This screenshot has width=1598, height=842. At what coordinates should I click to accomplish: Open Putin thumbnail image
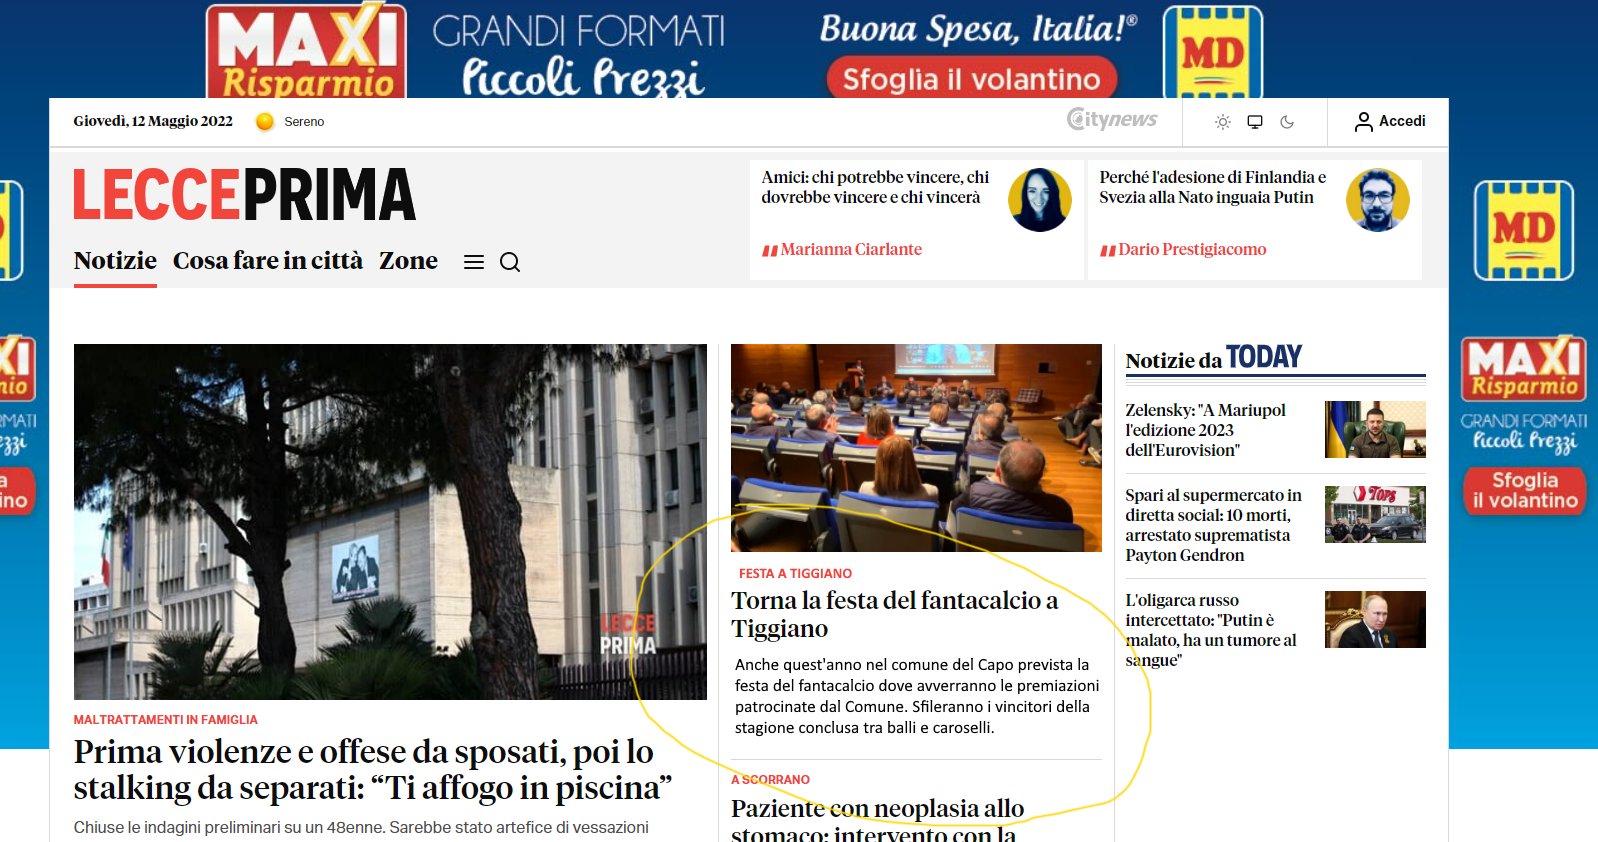pos(1375,620)
